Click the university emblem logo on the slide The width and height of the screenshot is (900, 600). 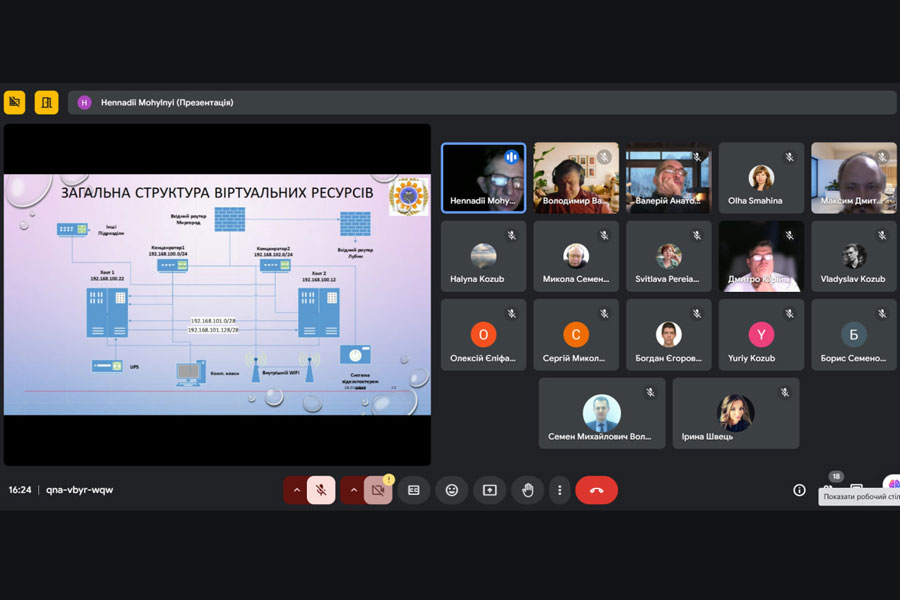tap(409, 197)
